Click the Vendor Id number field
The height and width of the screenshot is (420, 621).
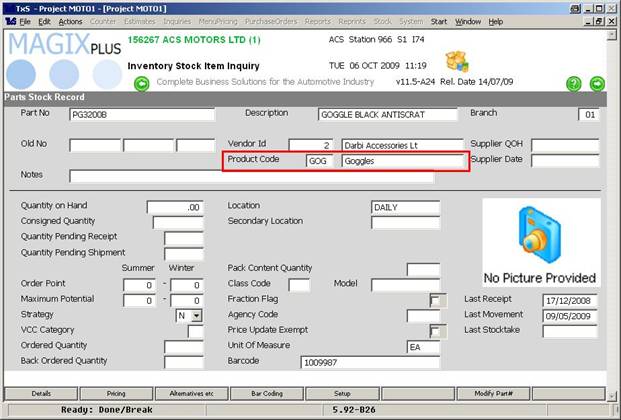310,145
